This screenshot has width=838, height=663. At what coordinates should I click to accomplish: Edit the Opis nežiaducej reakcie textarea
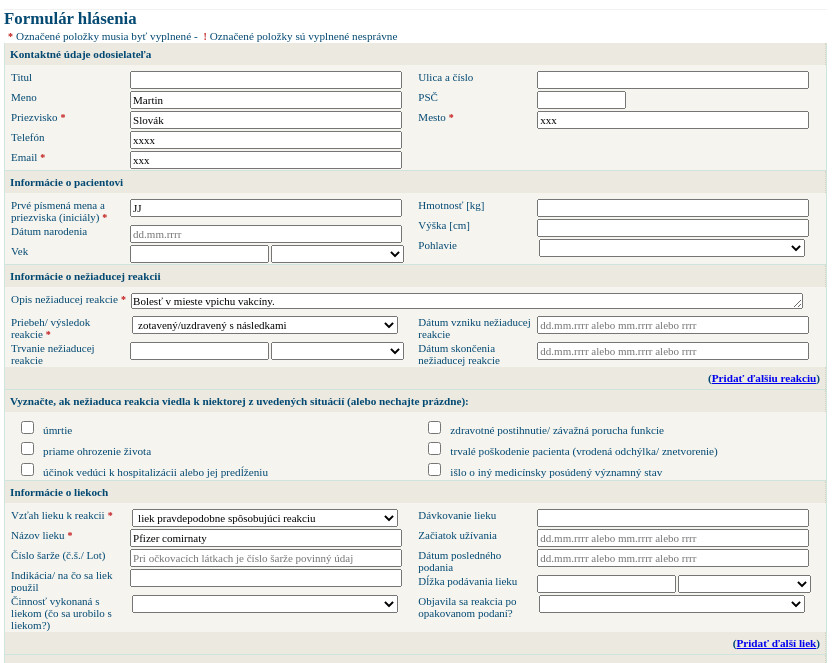coord(466,301)
